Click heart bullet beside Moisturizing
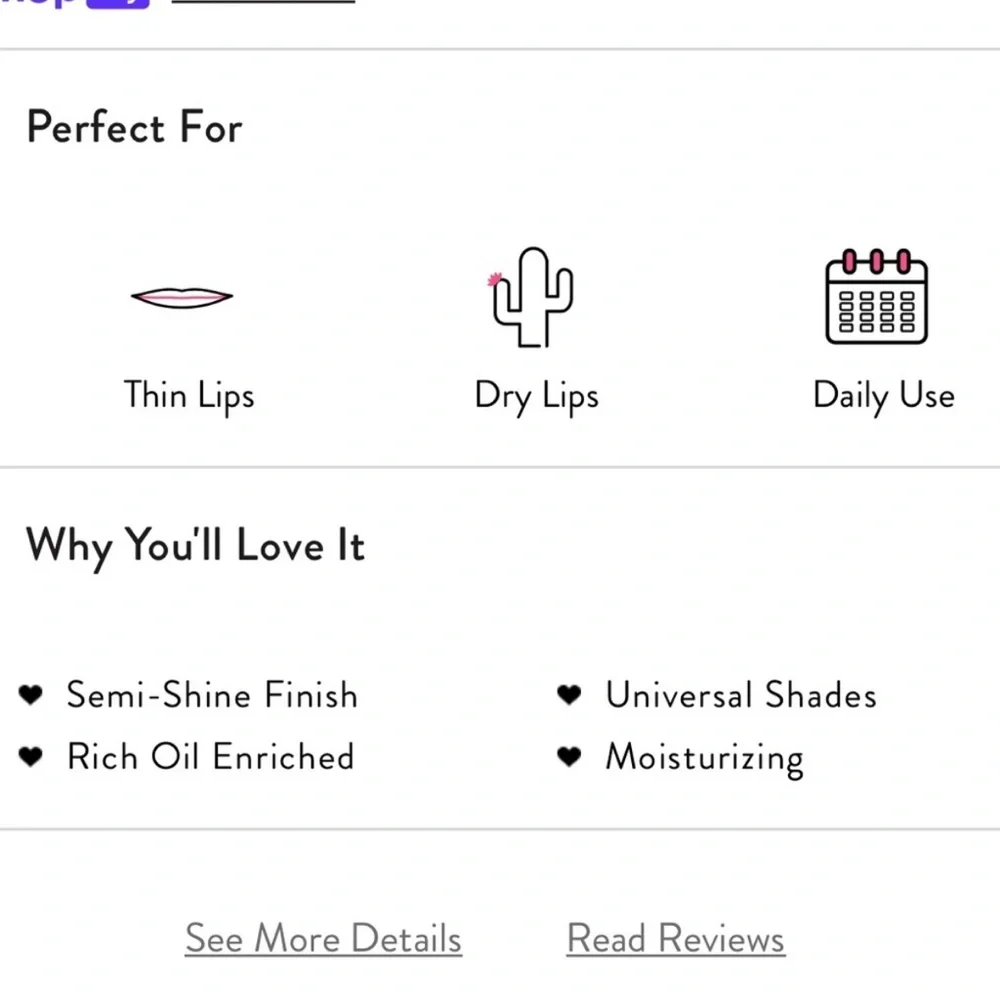Viewport: 1000px width, 1000px height. coord(569,756)
